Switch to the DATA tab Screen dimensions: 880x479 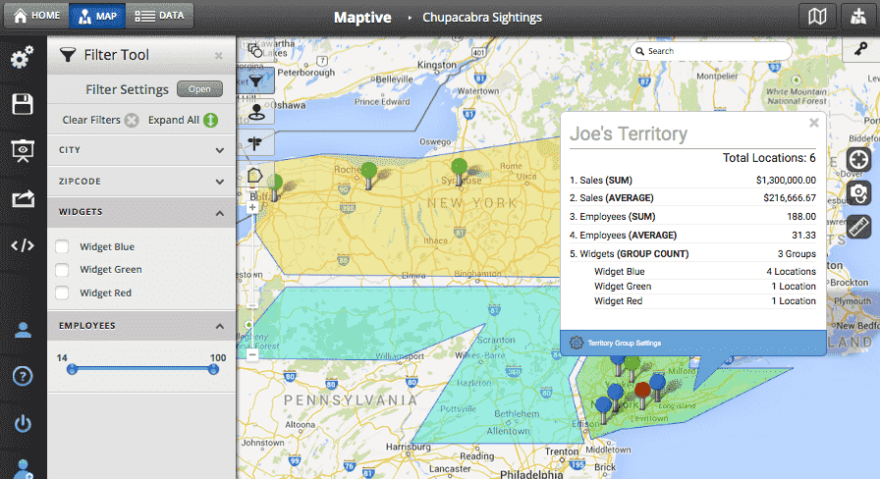pyautogui.click(x=159, y=16)
